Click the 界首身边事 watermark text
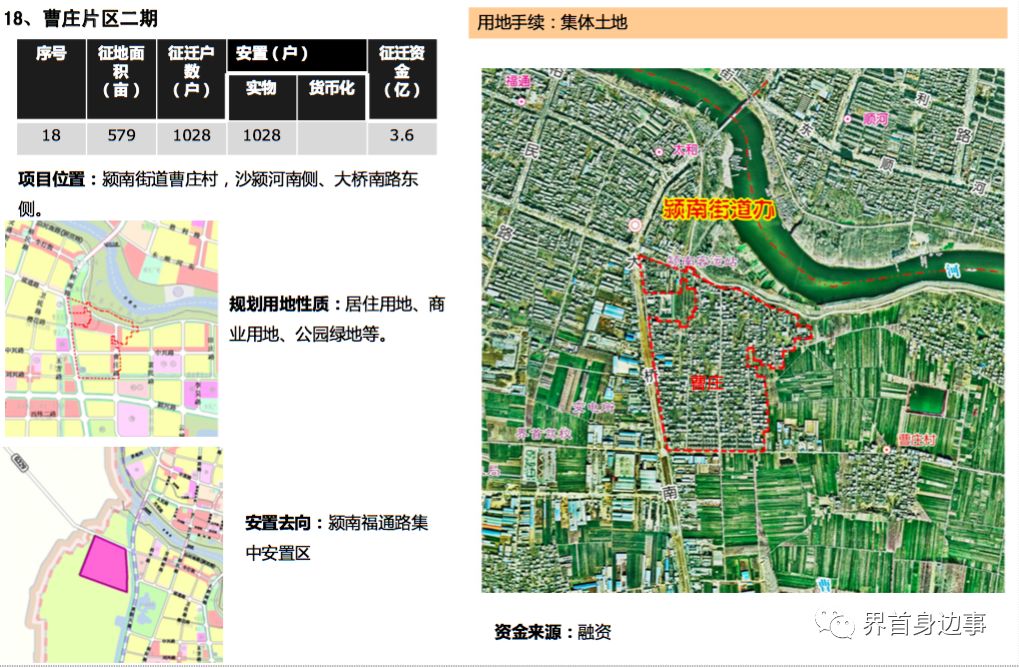 [x=924, y=624]
